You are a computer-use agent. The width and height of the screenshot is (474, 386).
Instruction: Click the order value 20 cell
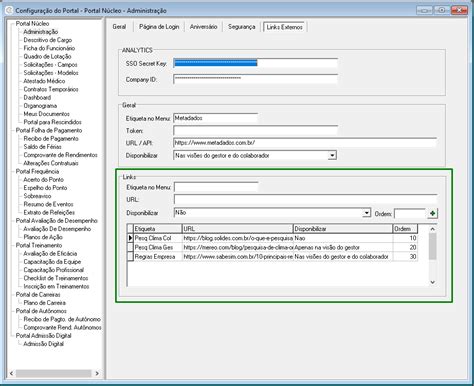pyautogui.click(x=405, y=247)
